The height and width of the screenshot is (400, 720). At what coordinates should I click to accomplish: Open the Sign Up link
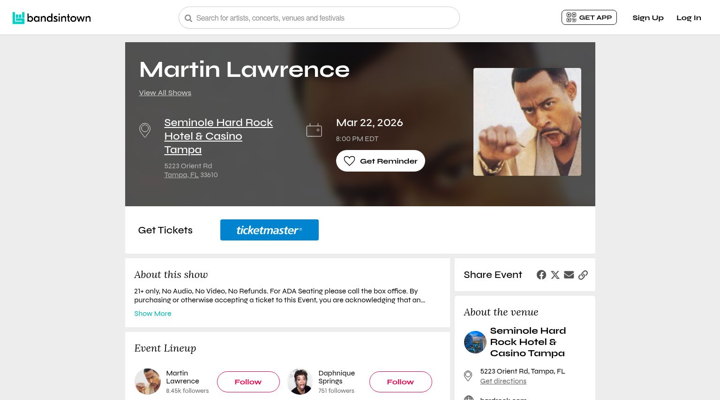tap(648, 18)
